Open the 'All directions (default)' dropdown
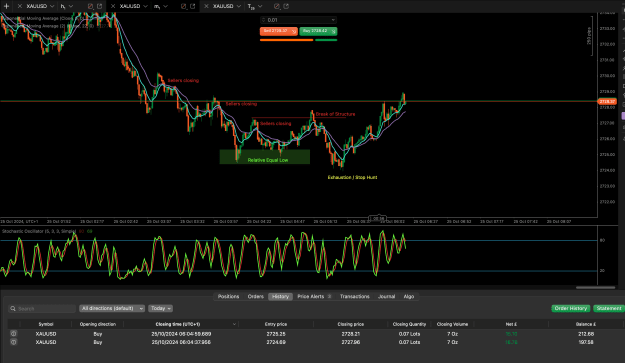This screenshot has width=625, height=363. [112, 308]
